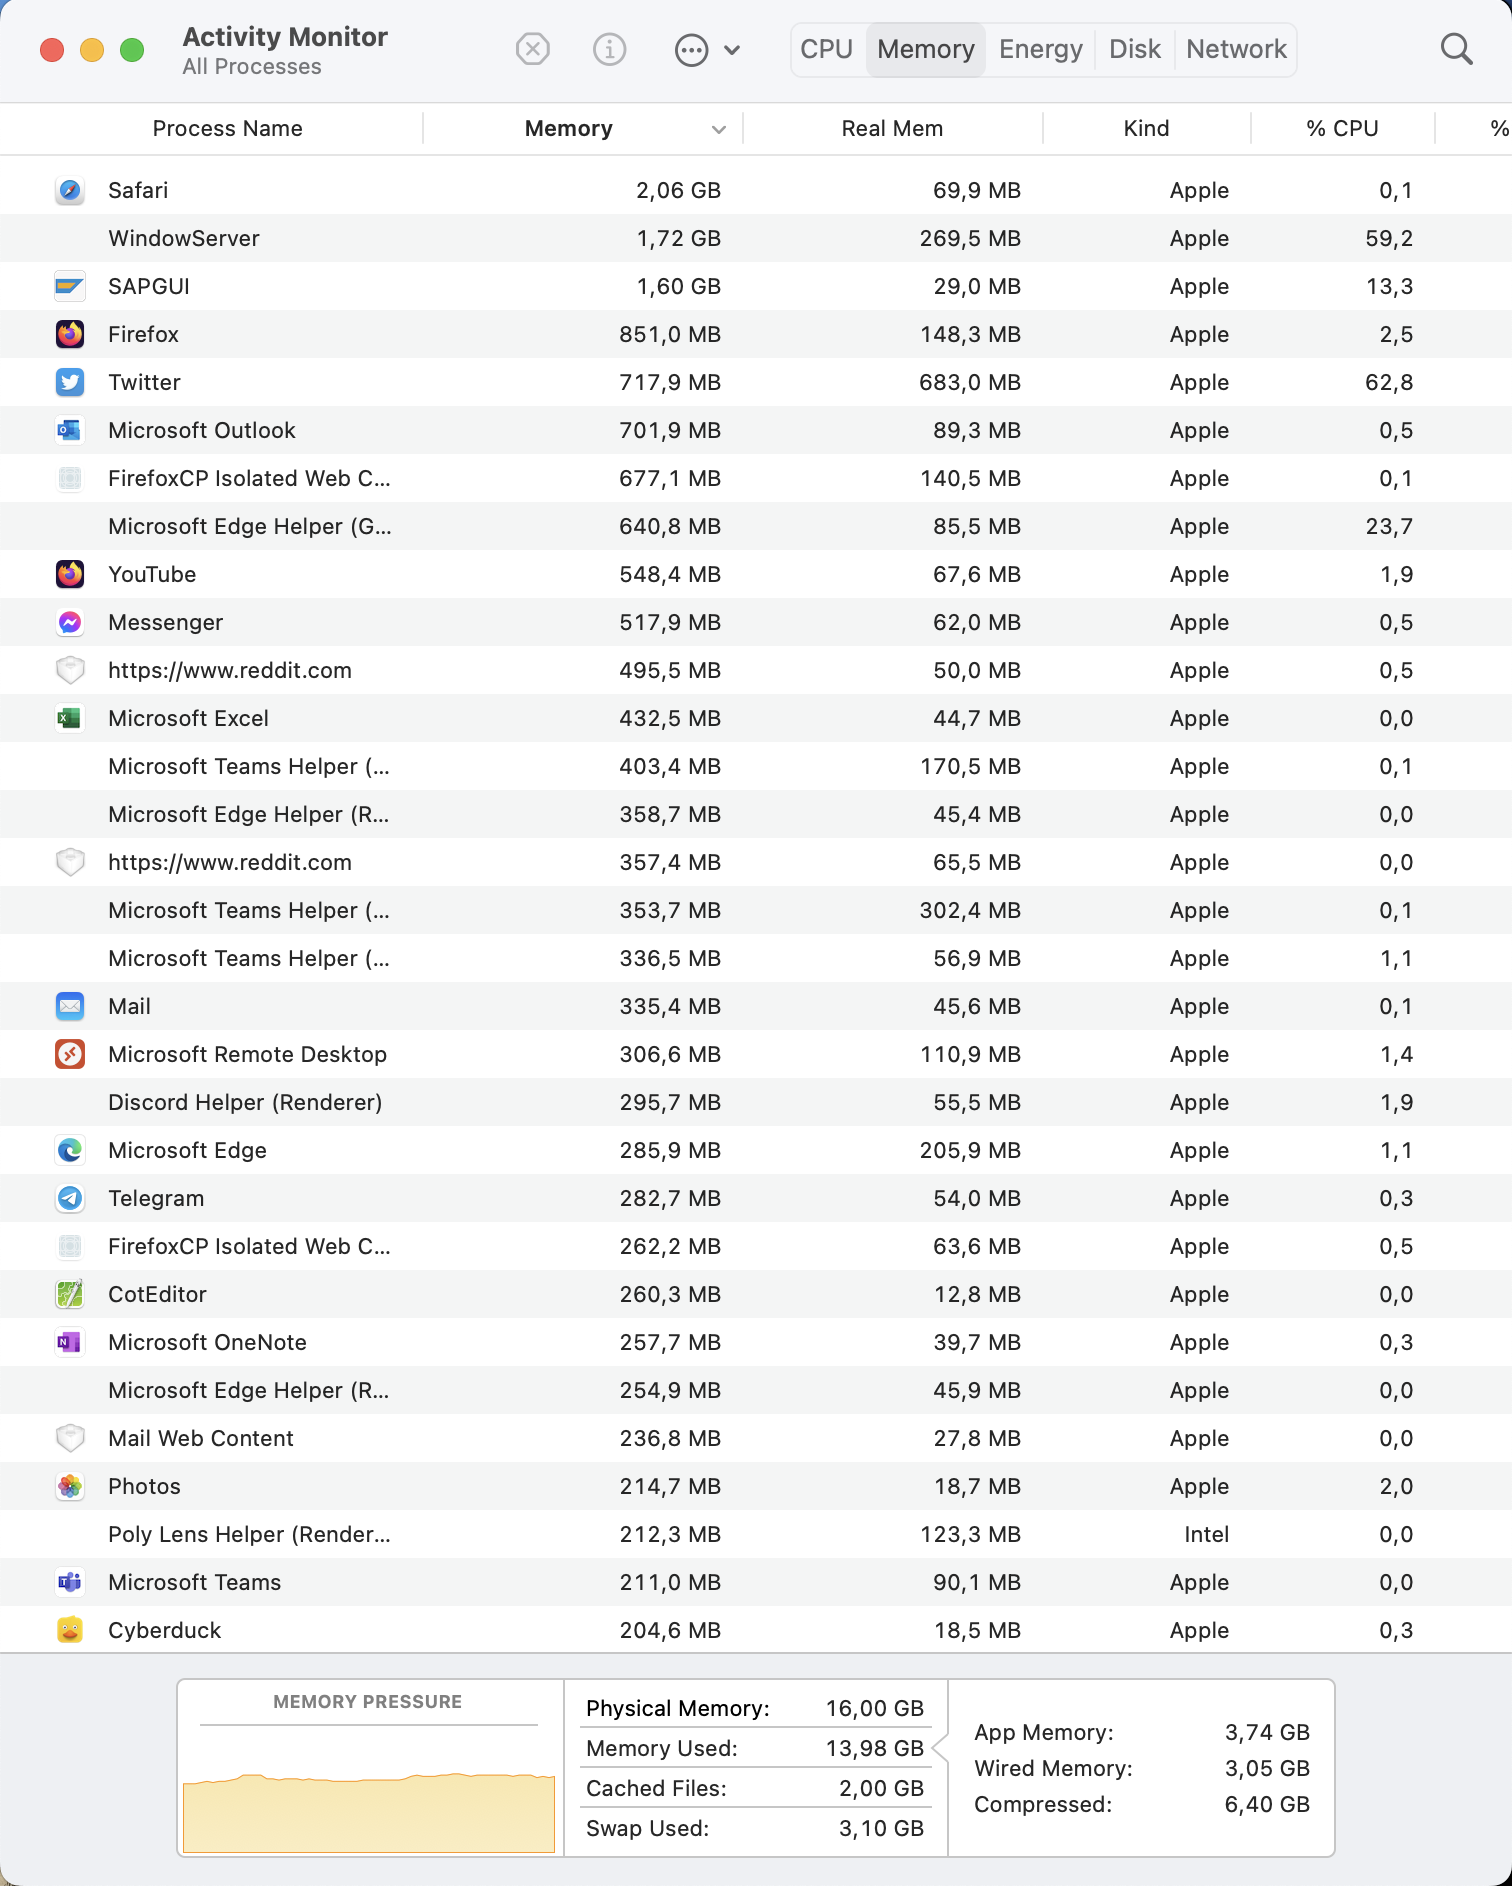The image size is (1512, 1886).
Task: Click the Microsoft Edge icon
Action: click(x=70, y=1150)
